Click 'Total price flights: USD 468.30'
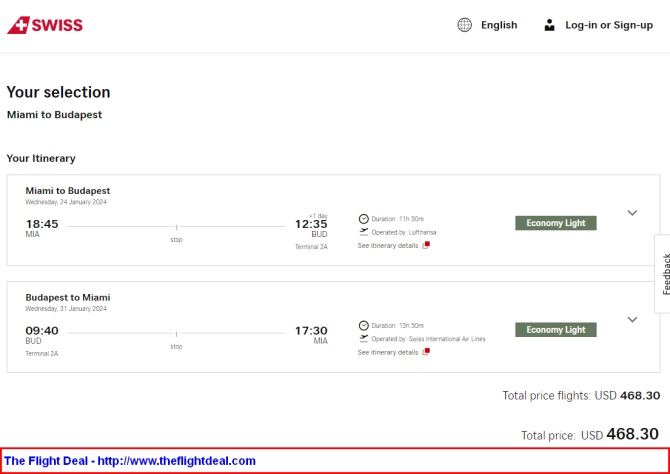Image resolution: width=670 pixels, height=474 pixels. [x=581, y=396]
